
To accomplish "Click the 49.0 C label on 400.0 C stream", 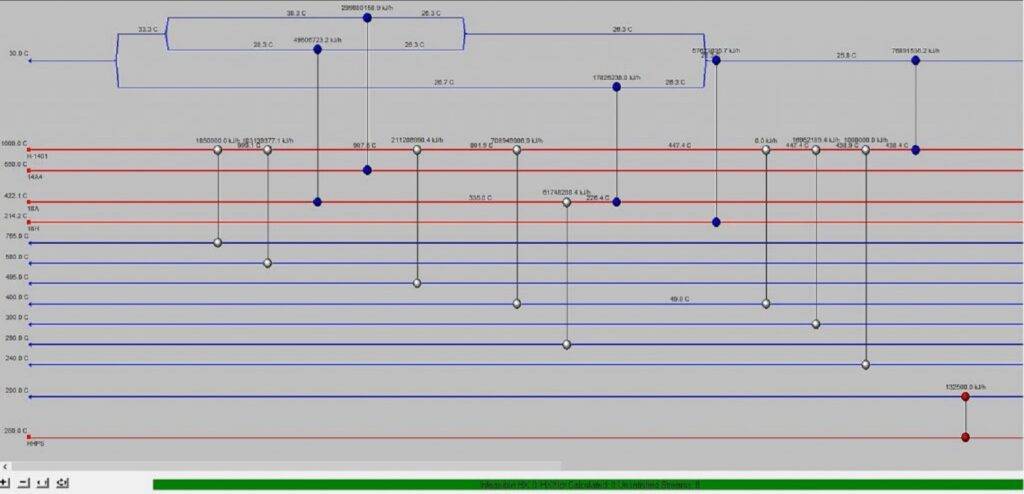I will pyautogui.click(x=679, y=299).
